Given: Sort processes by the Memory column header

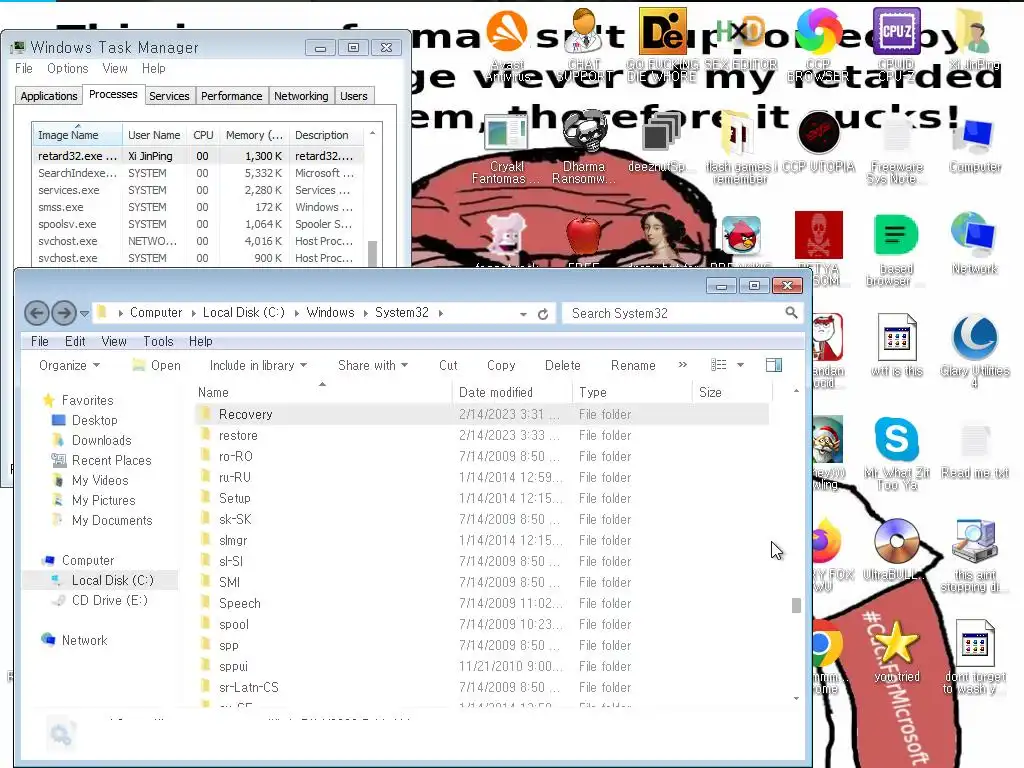Looking at the screenshot, I should pyautogui.click(x=254, y=135).
